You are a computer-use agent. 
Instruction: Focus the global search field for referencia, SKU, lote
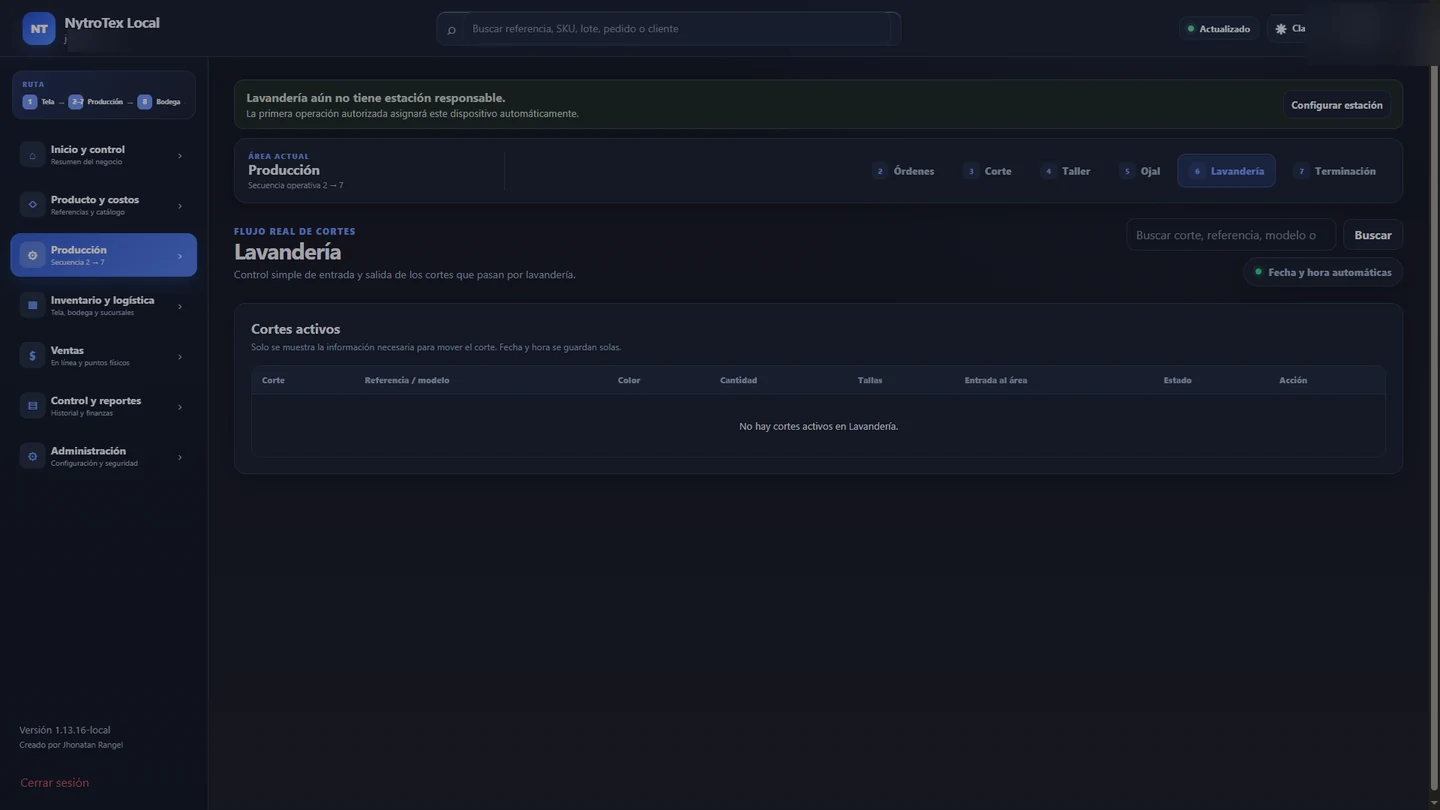(x=668, y=29)
